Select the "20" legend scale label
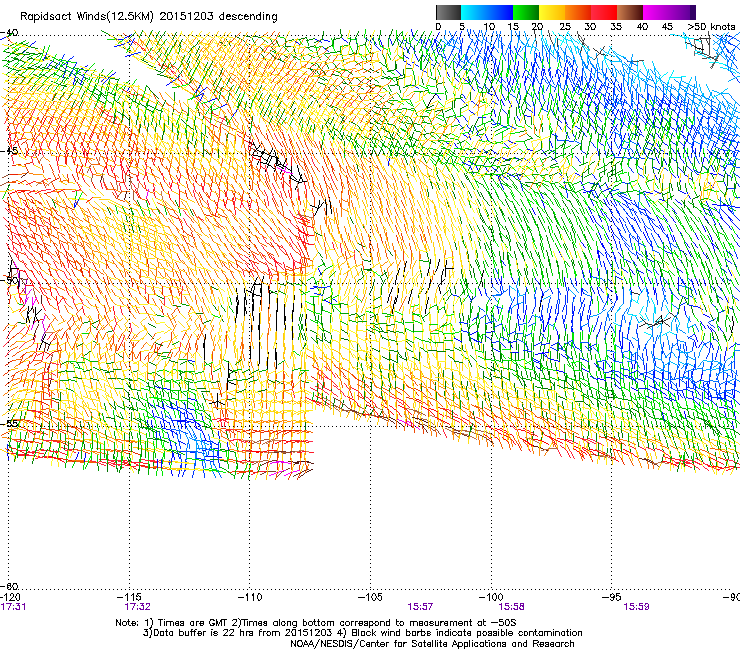Screen dimensions: 740x650 538,27
